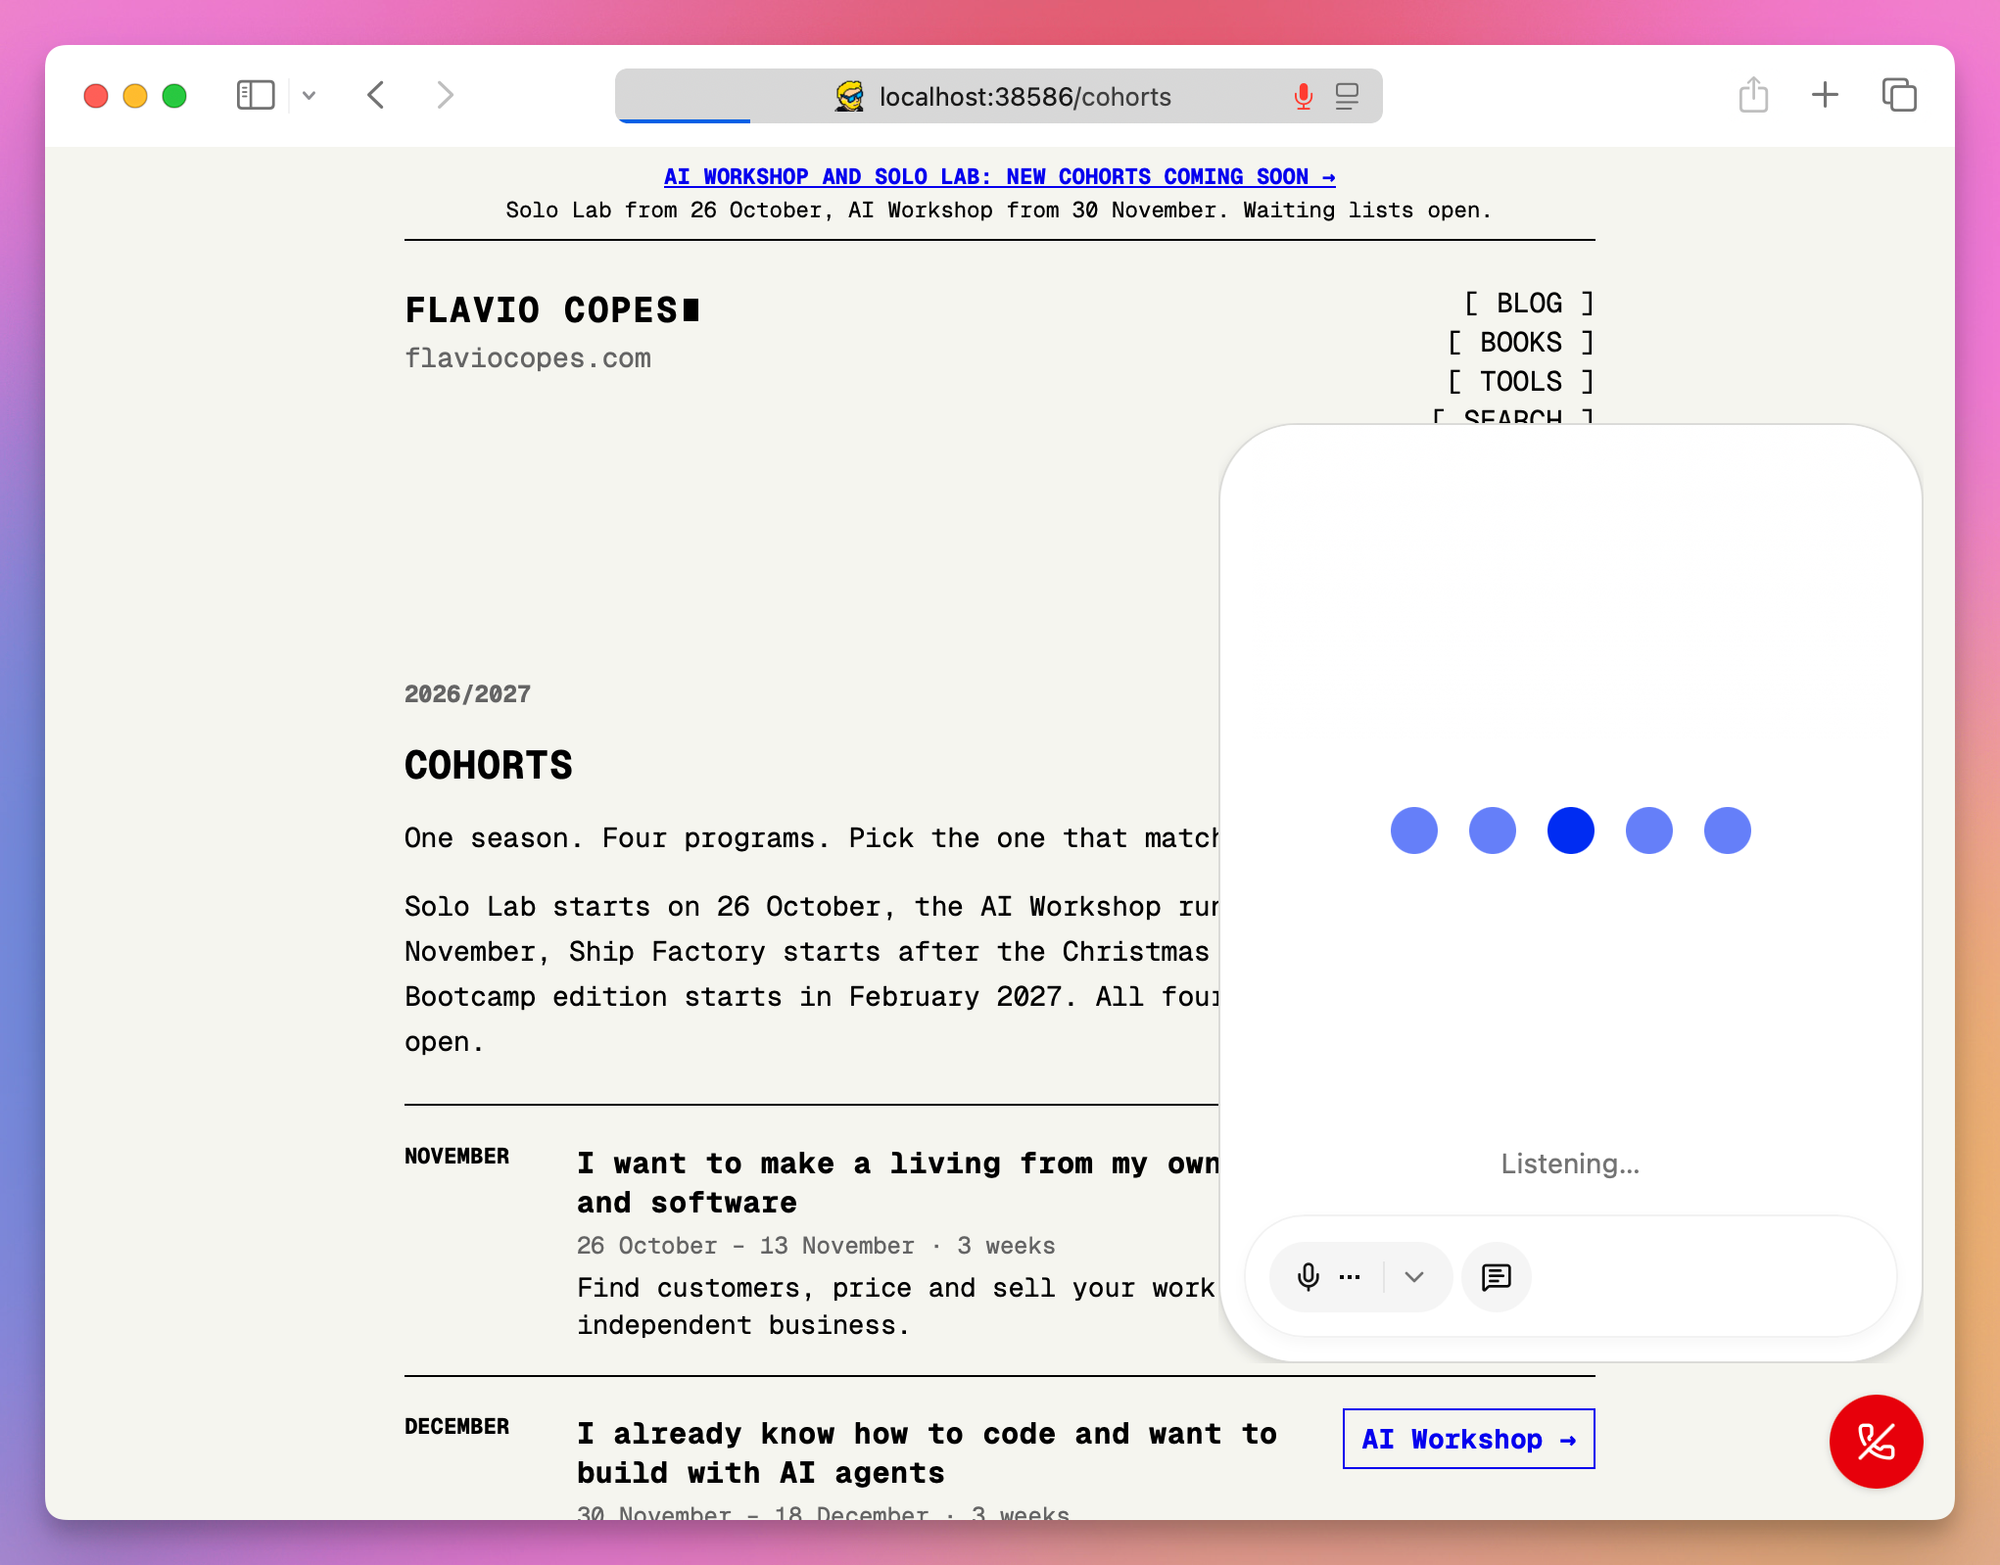Go forward to the next page
The width and height of the screenshot is (2000, 1565).
445,95
